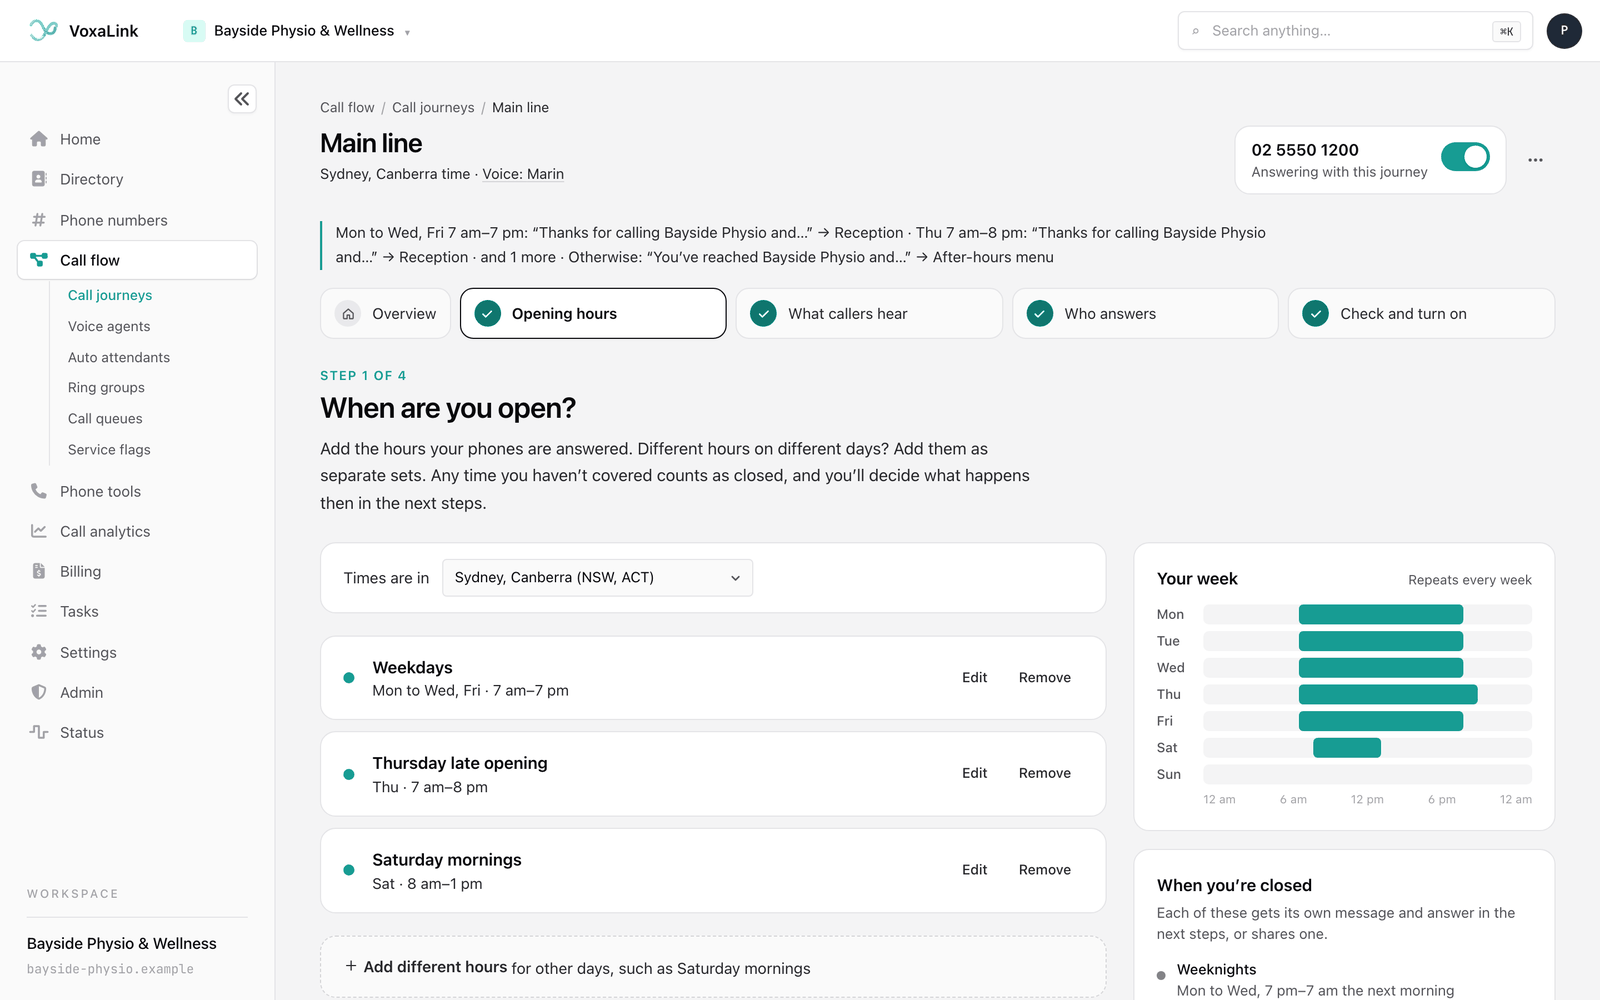Click the Directory book icon
Image resolution: width=1600 pixels, height=1000 pixels.
(x=39, y=179)
